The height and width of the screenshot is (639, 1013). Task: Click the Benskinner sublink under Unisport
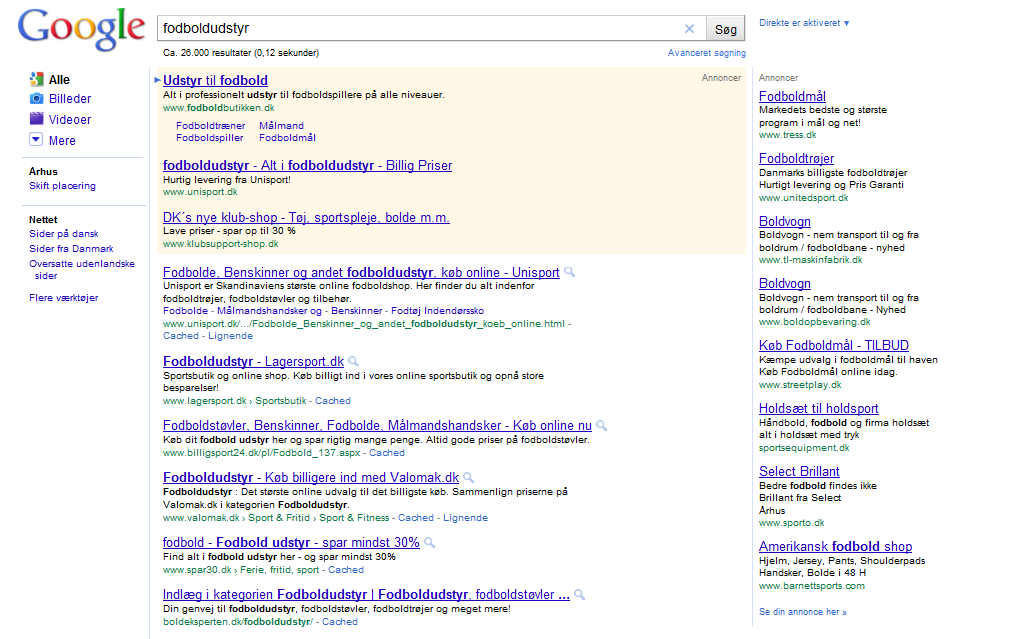357,311
